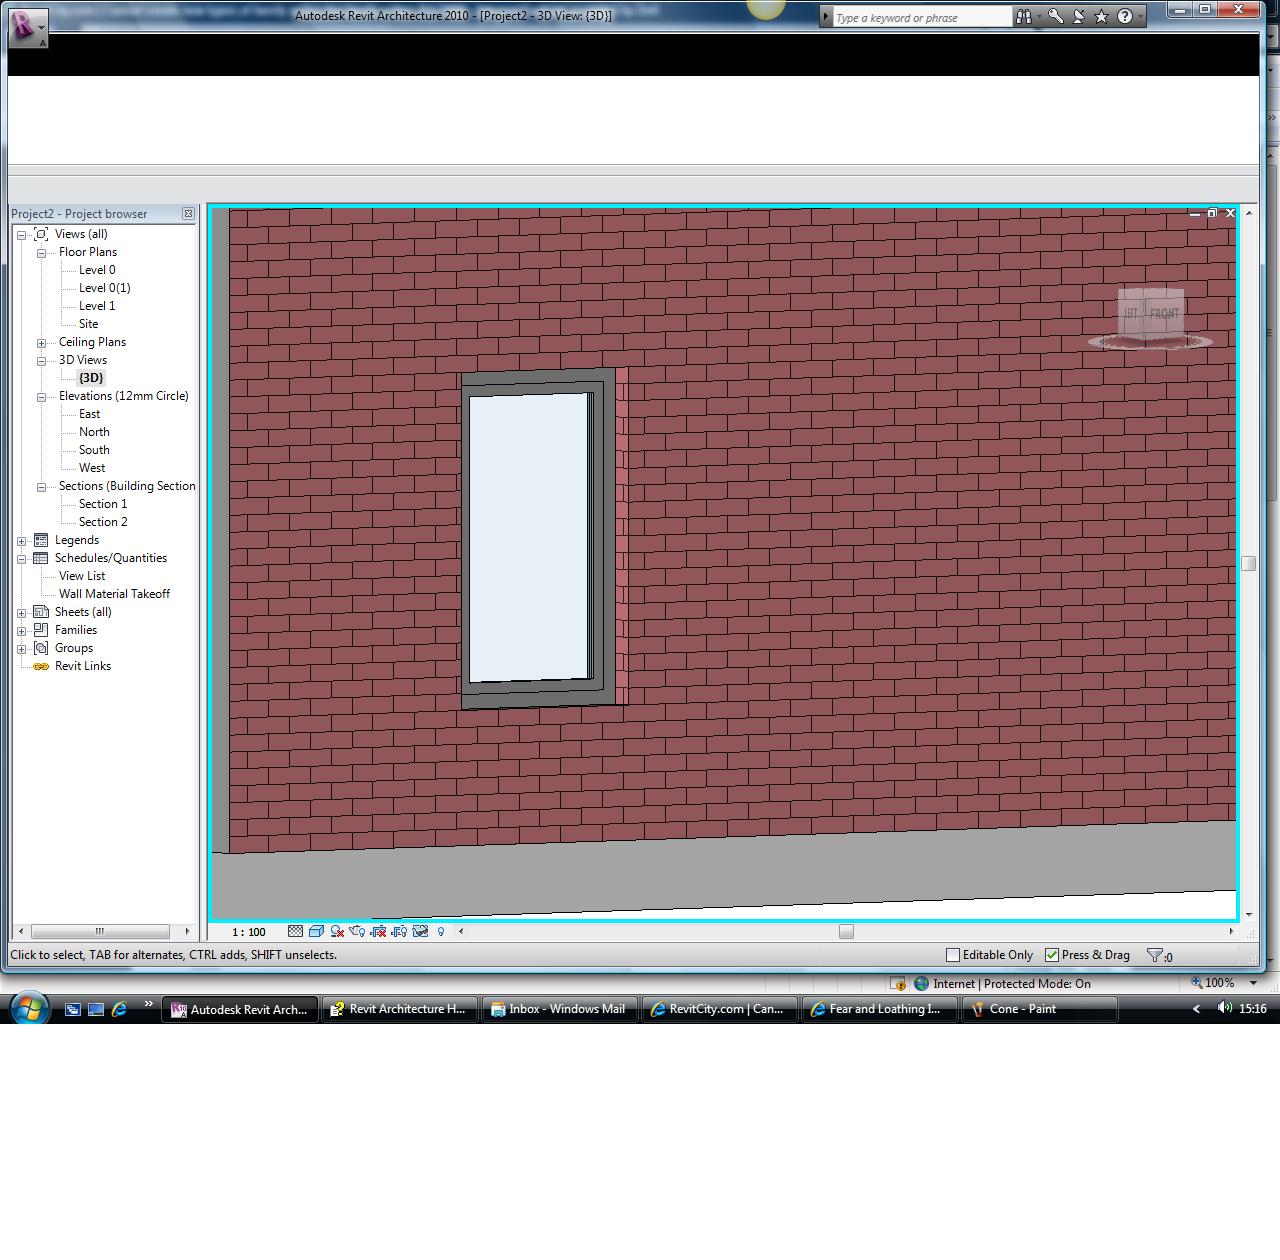Select the View List schedule
The width and height of the screenshot is (1280, 1260).
pyautogui.click(x=82, y=576)
